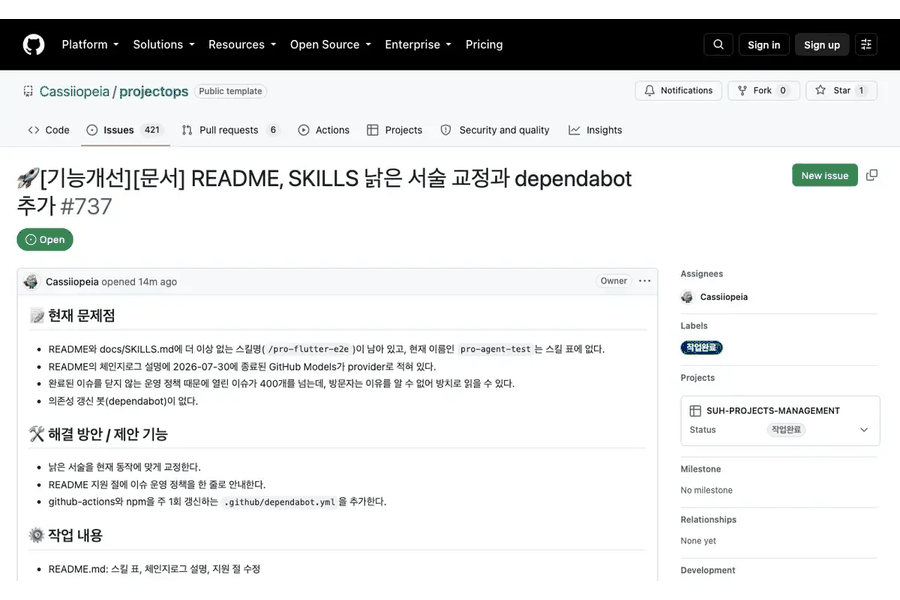This screenshot has width=900, height=600.
Task: Click the Milestone sidebar heading
Action: (x=701, y=469)
